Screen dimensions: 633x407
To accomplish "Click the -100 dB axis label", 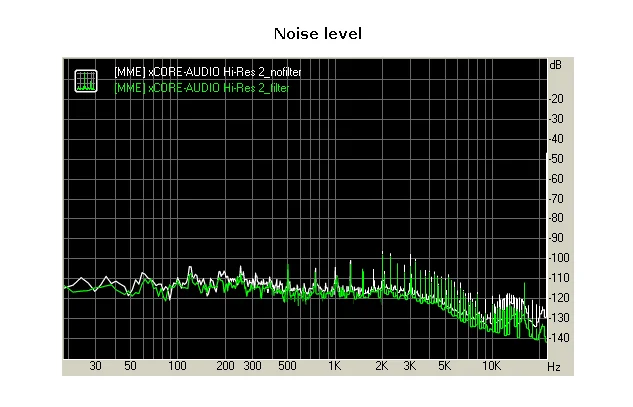I will coord(559,257).
